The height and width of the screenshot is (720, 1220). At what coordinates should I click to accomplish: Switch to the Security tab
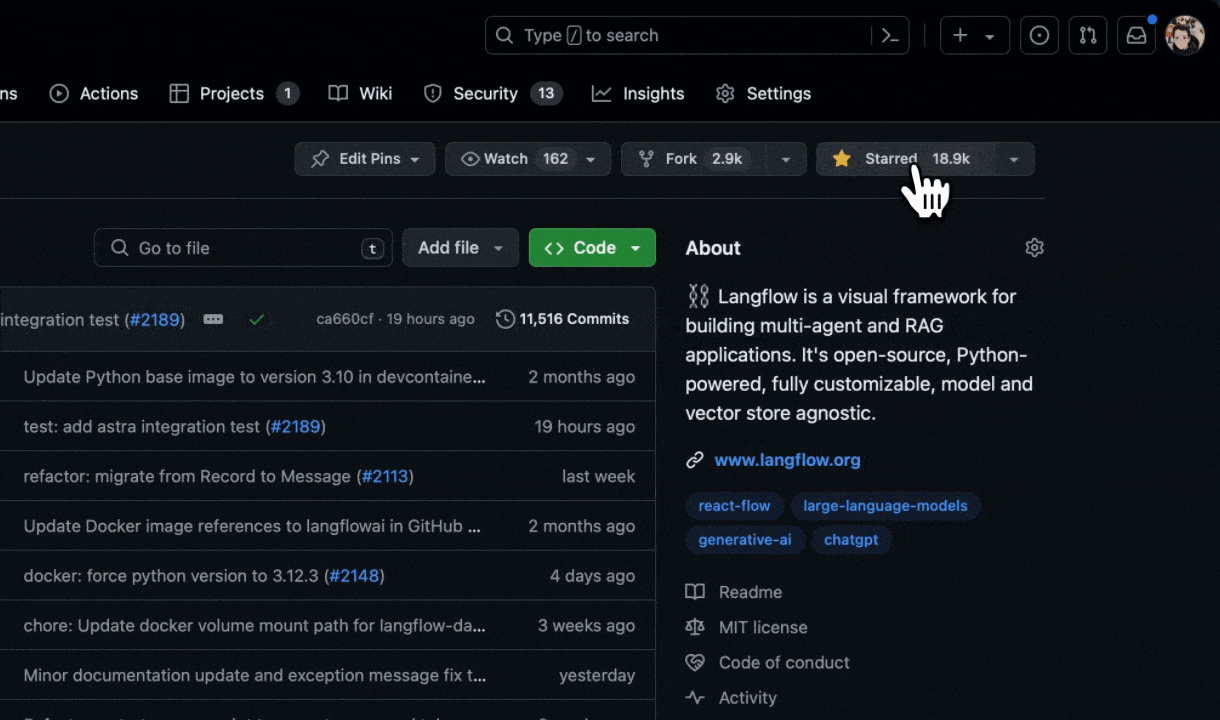(493, 94)
